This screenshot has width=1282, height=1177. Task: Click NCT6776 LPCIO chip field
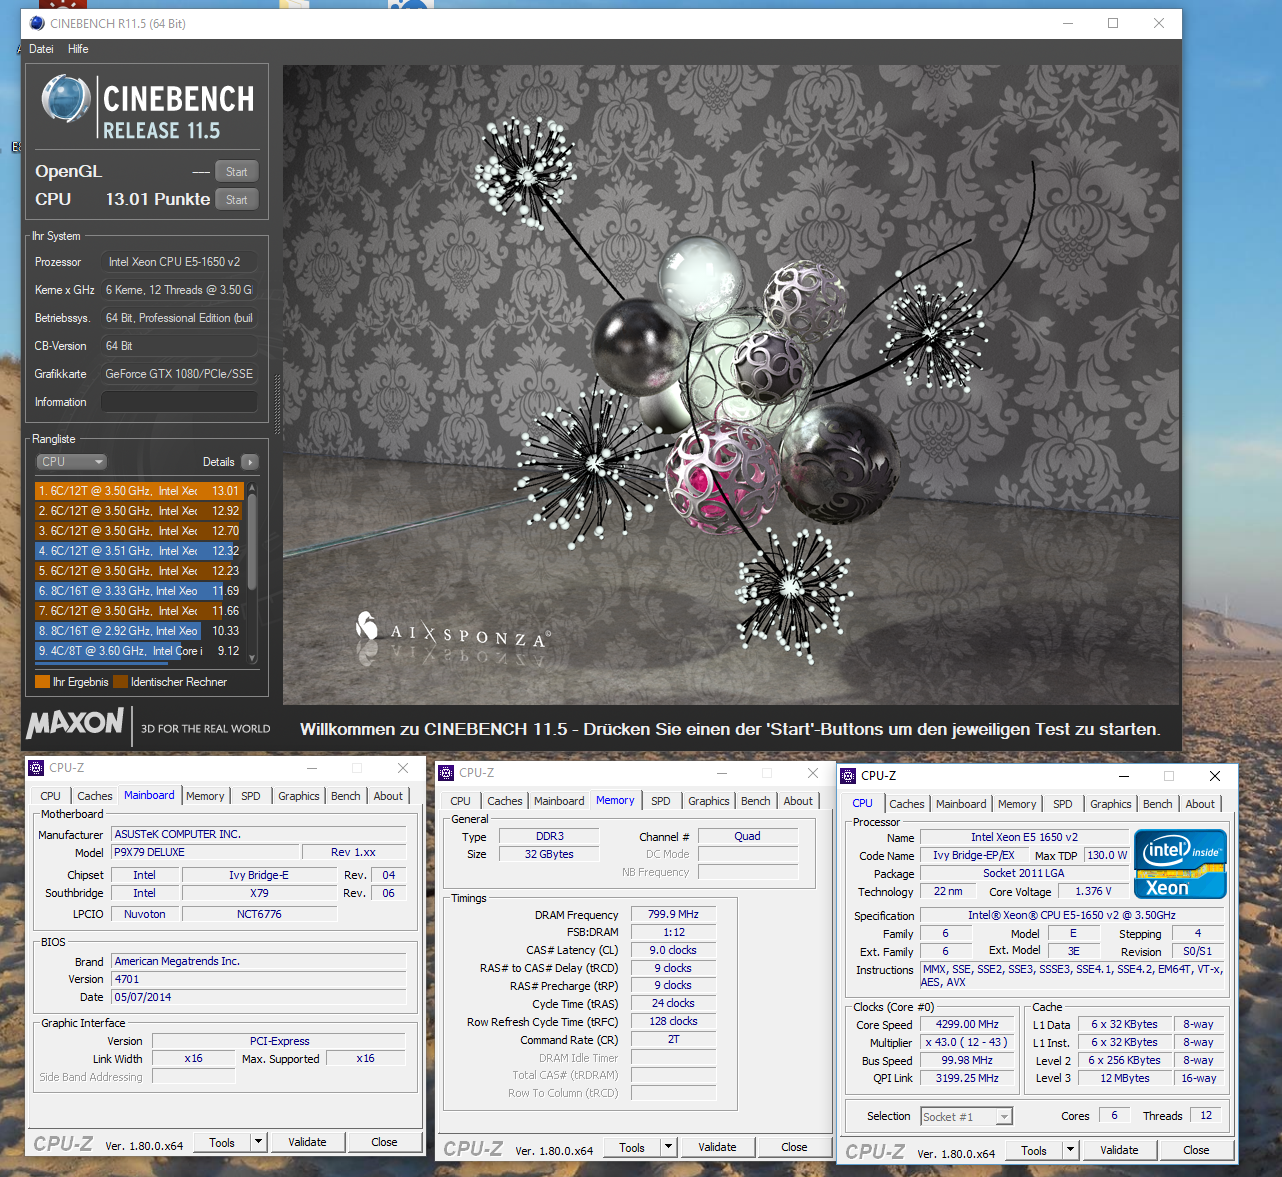coord(259,914)
